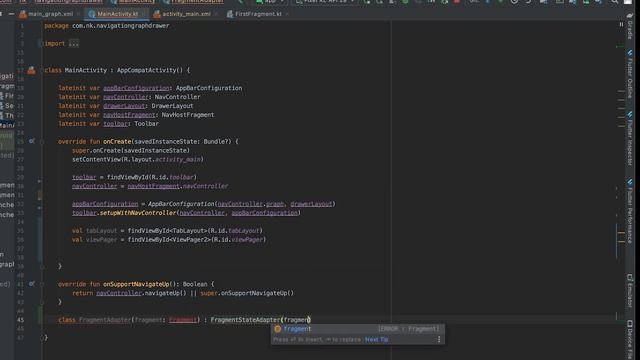Close the main_graph.xml tab
The width and height of the screenshot is (640, 360).
pyautogui.click(x=78, y=14)
